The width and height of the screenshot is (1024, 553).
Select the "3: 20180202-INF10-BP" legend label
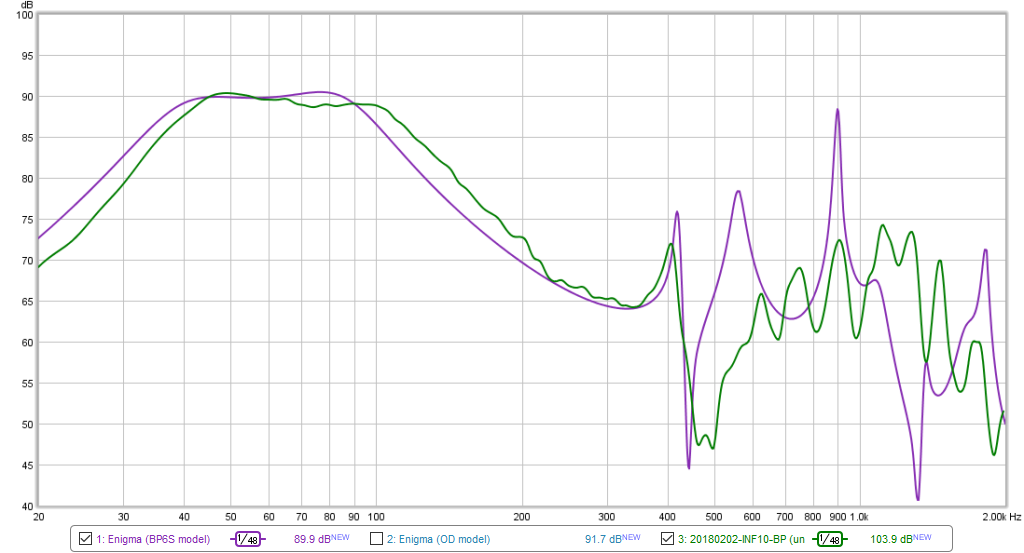coord(741,539)
